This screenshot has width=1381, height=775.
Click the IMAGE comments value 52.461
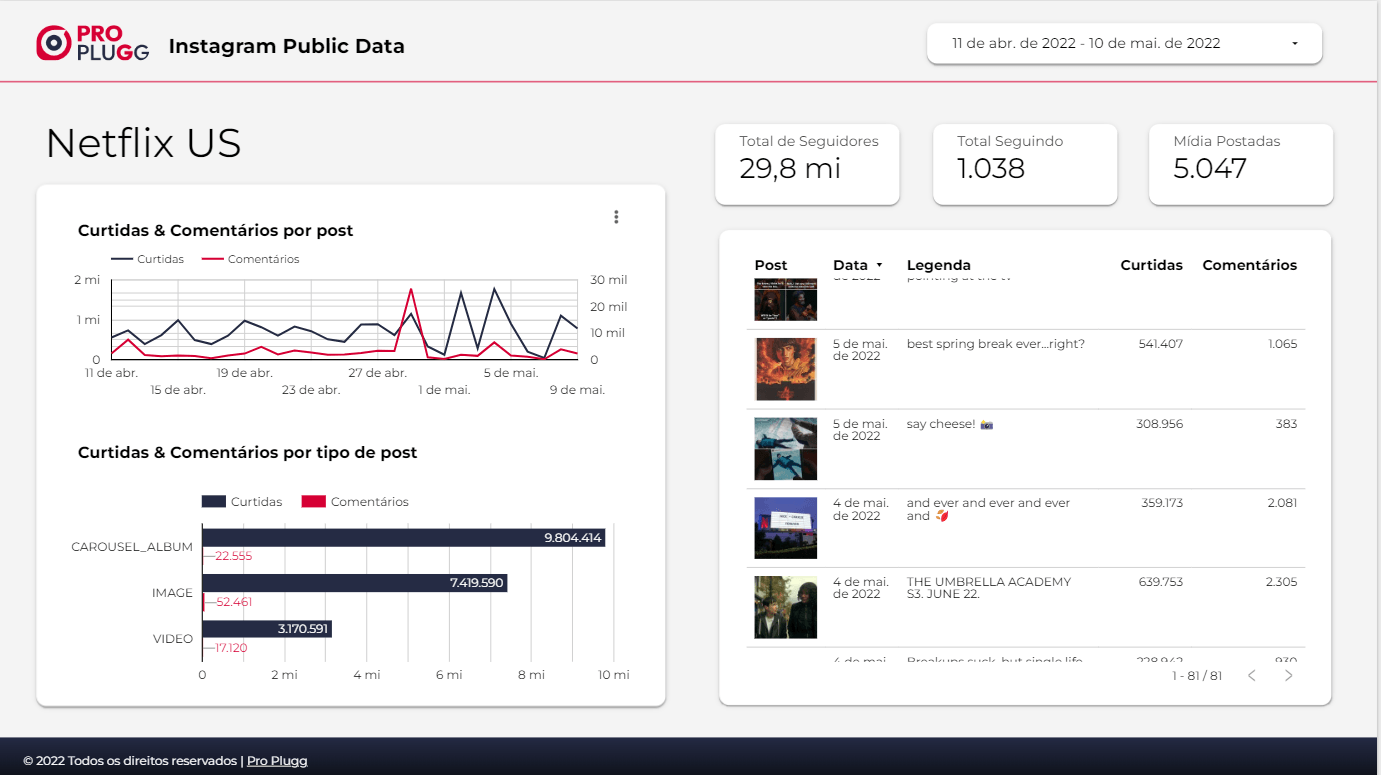(x=234, y=602)
